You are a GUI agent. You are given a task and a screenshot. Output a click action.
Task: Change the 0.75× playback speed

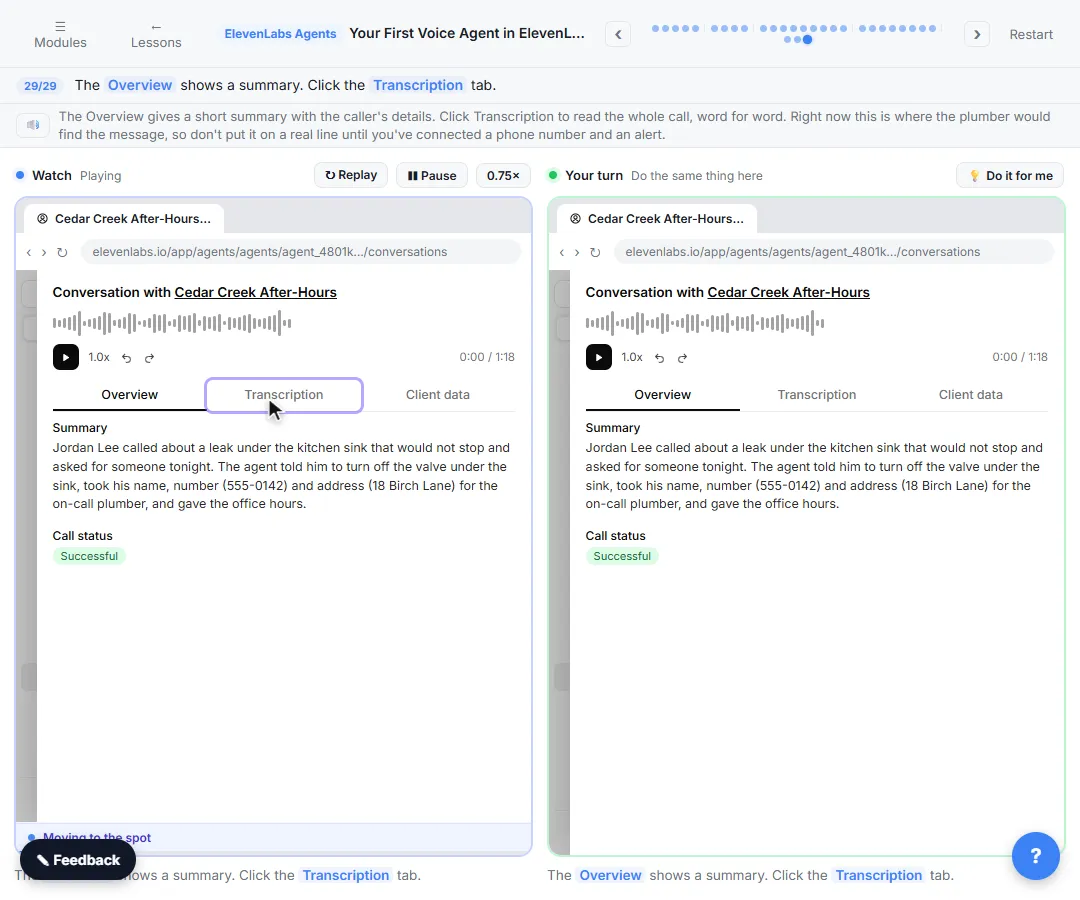coord(503,176)
